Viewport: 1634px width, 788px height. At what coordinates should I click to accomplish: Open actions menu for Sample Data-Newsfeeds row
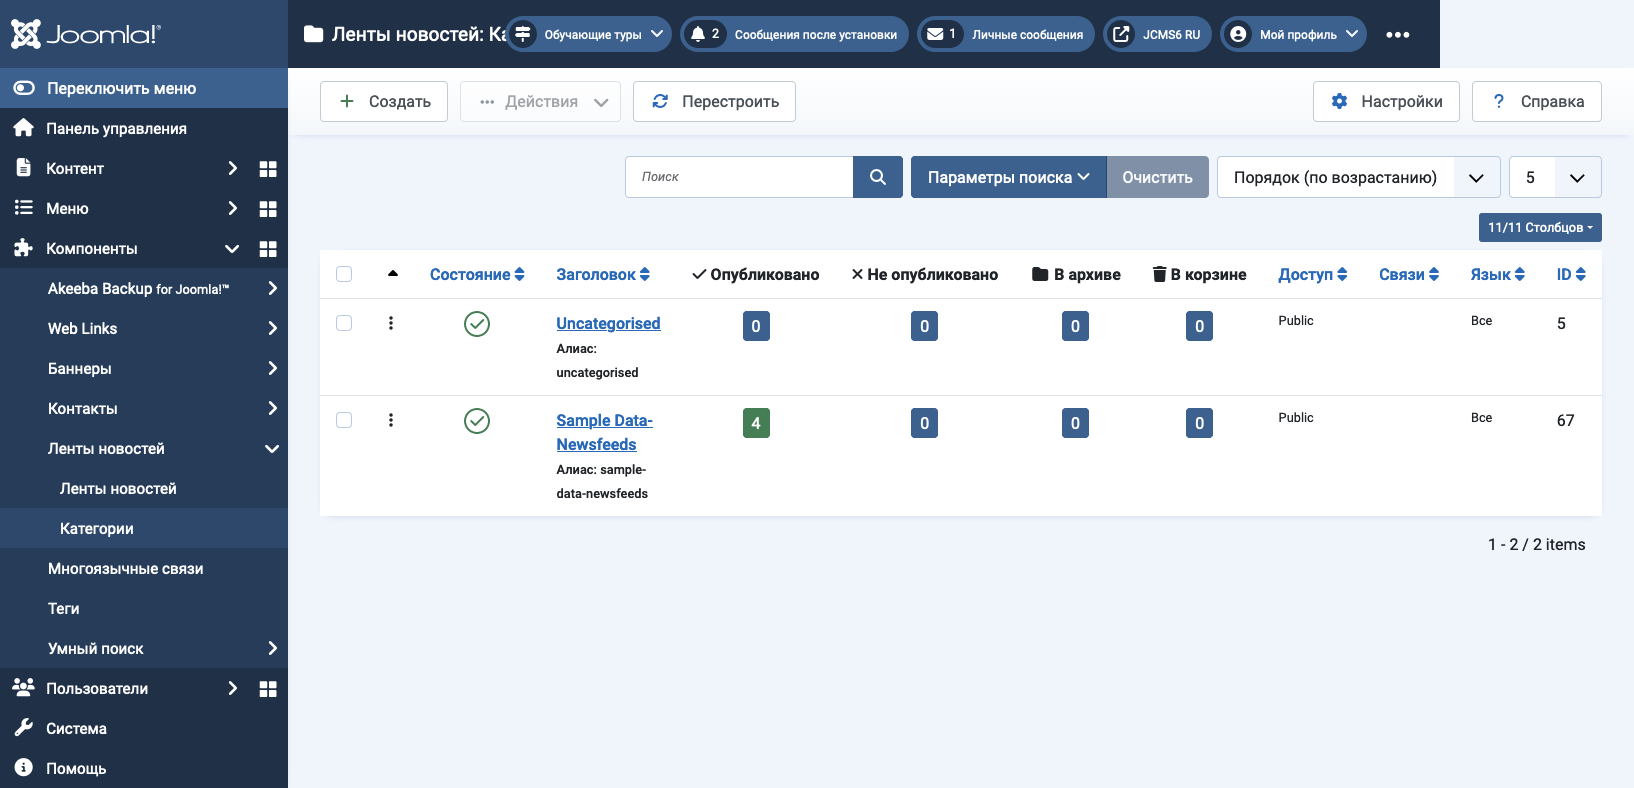391,420
